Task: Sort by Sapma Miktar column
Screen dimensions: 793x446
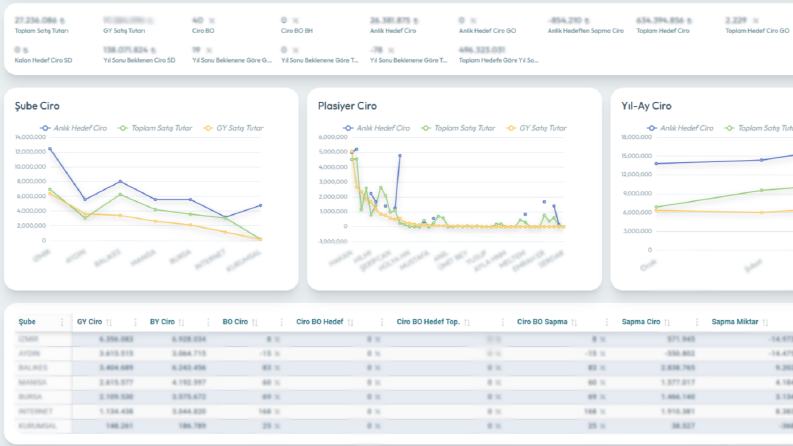Action: click(x=765, y=322)
